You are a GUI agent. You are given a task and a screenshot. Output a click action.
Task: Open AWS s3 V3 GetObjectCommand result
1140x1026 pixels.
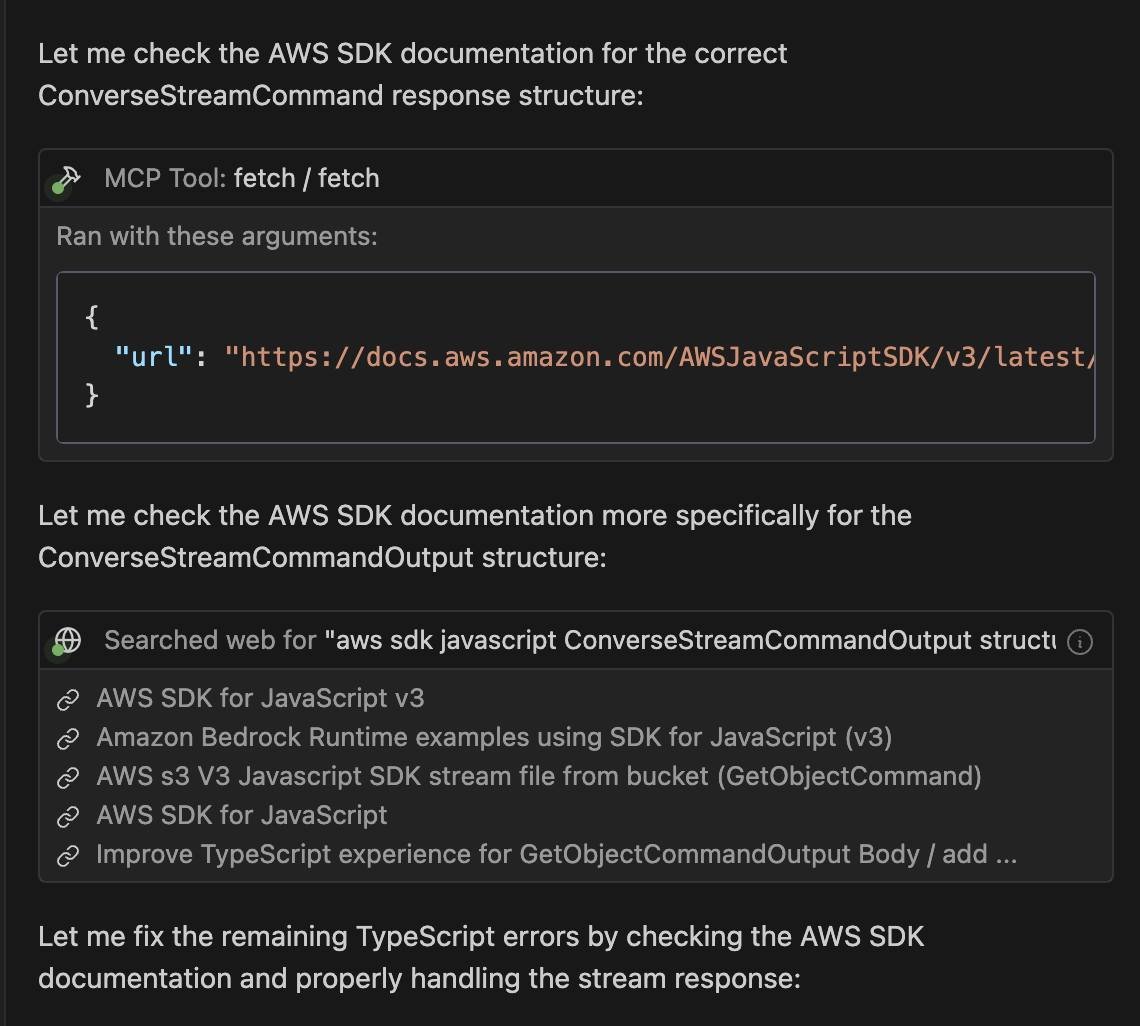point(539,776)
